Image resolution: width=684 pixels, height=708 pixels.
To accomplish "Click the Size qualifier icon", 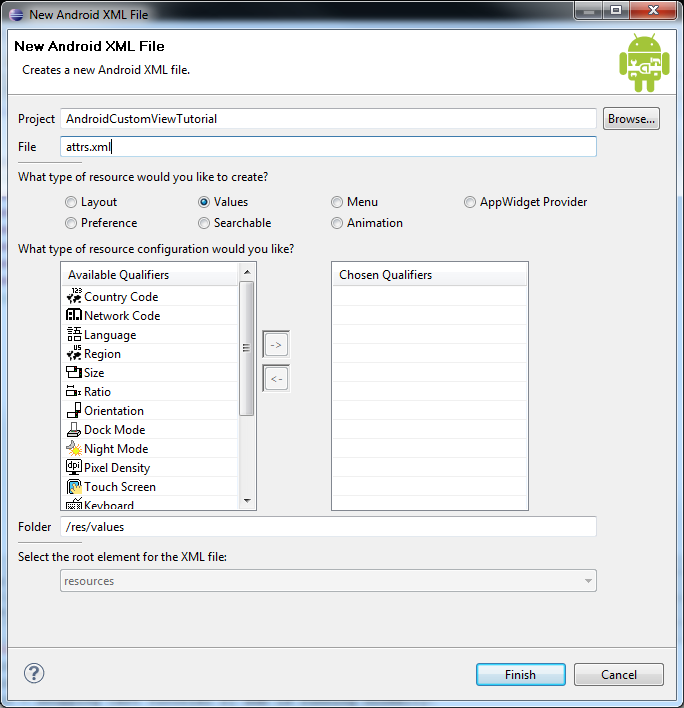I will tap(74, 372).
